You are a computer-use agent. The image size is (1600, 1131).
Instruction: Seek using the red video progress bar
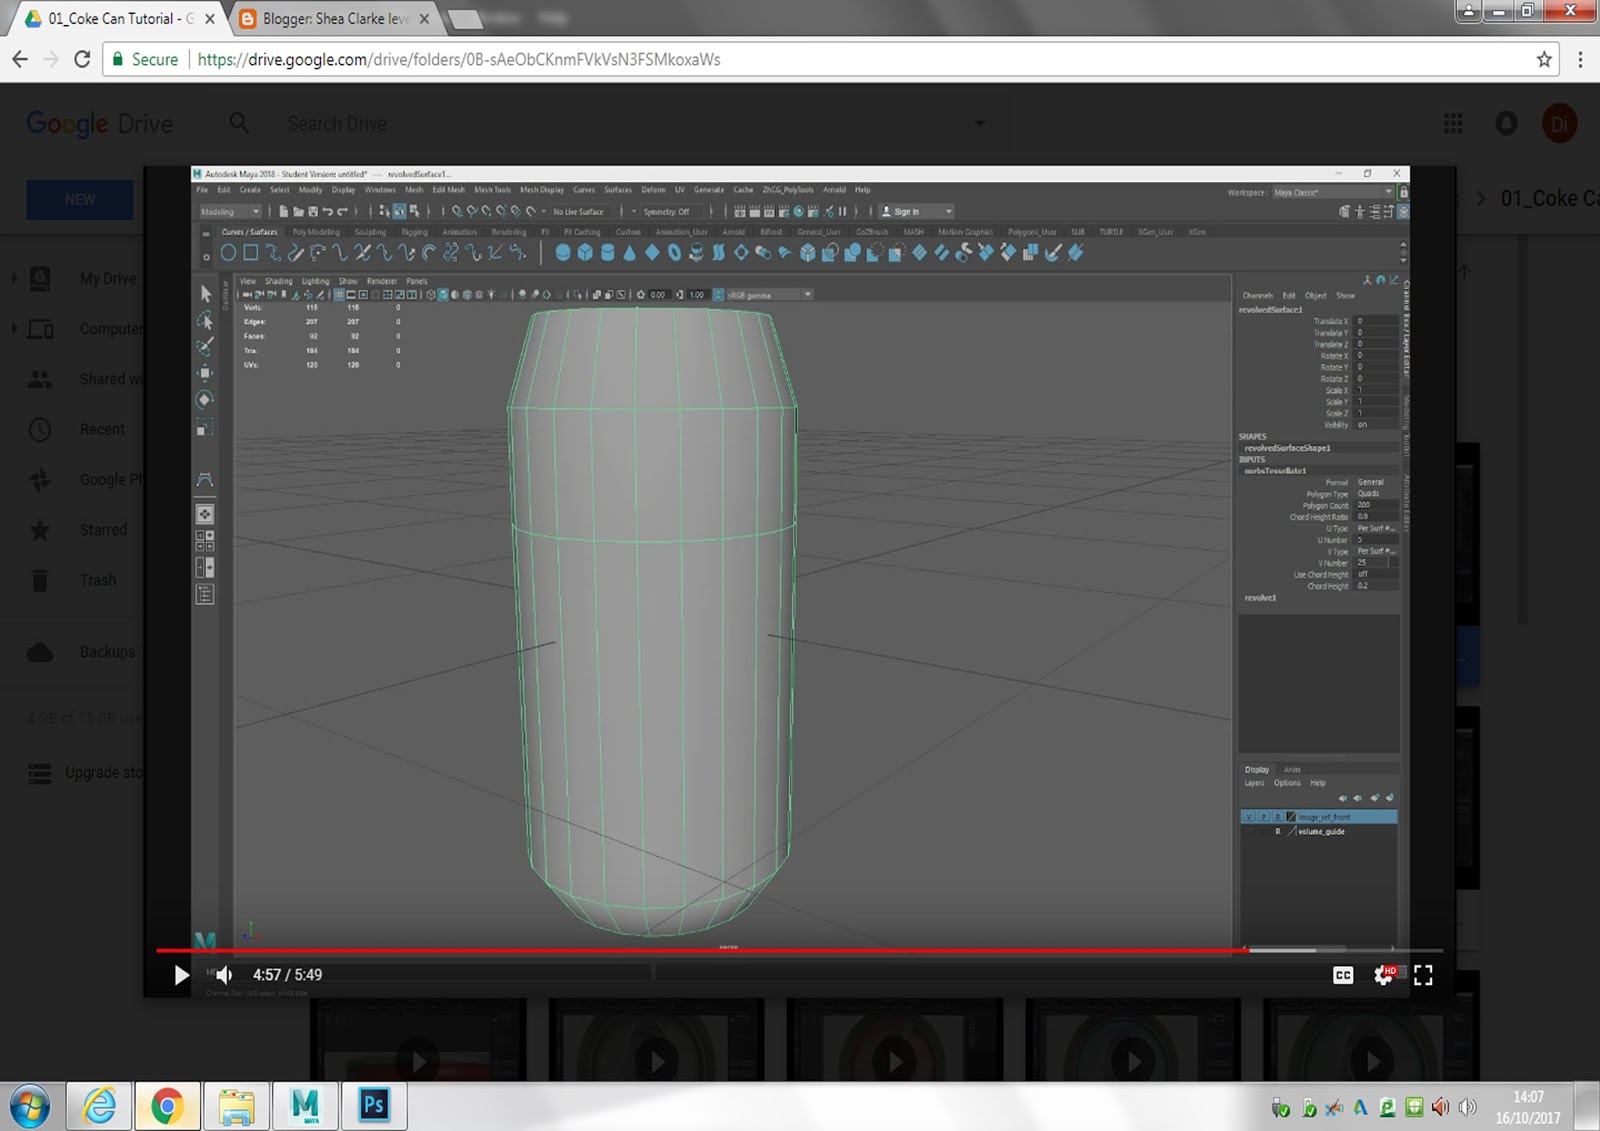(700, 947)
